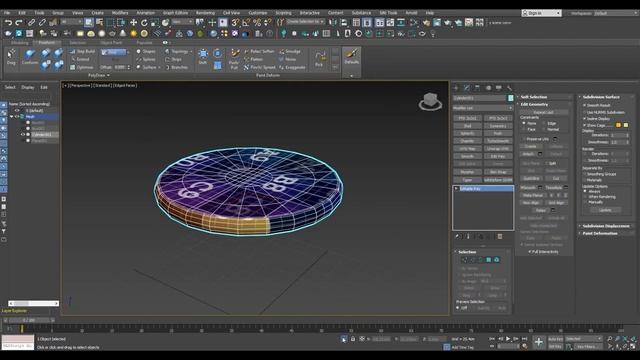Open the Motion command panel tab
The height and width of the screenshot is (360, 640).
click(488, 88)
